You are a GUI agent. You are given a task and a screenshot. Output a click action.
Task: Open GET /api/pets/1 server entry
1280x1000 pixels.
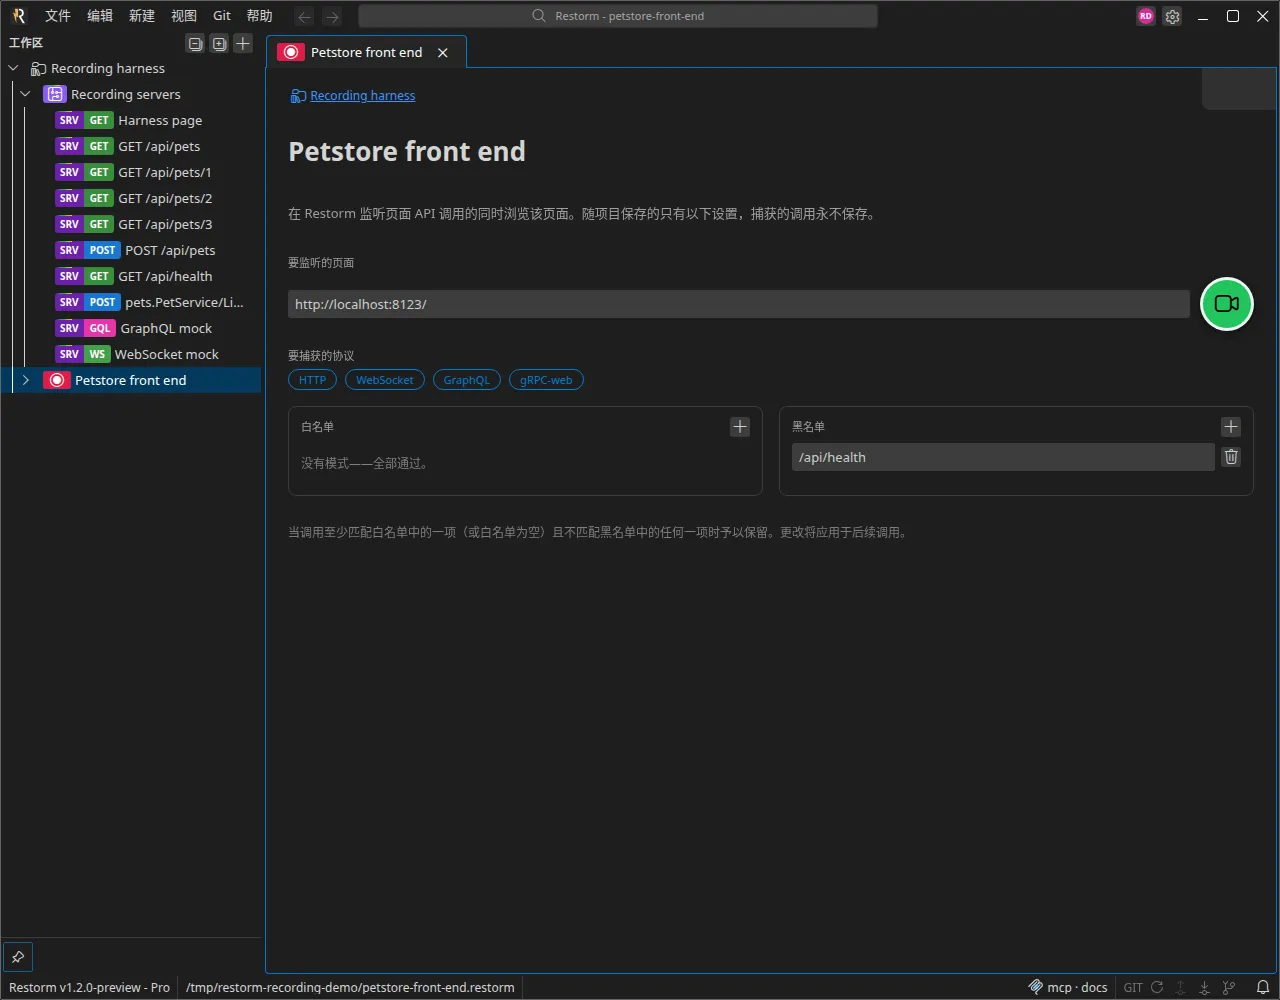tap(131, 172)
